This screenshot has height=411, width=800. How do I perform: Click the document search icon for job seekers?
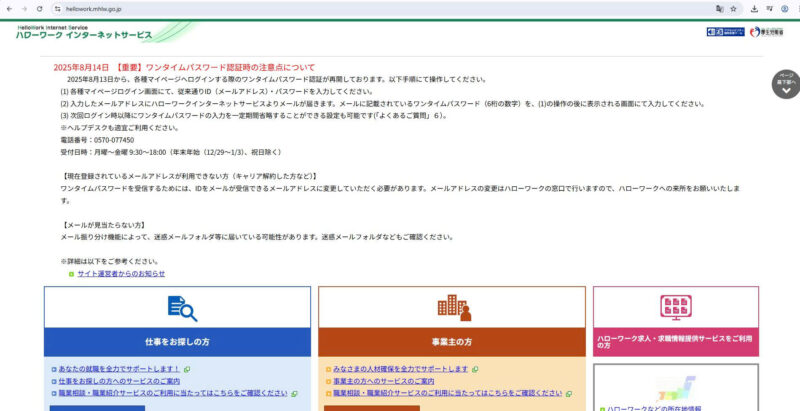point(182,308)
